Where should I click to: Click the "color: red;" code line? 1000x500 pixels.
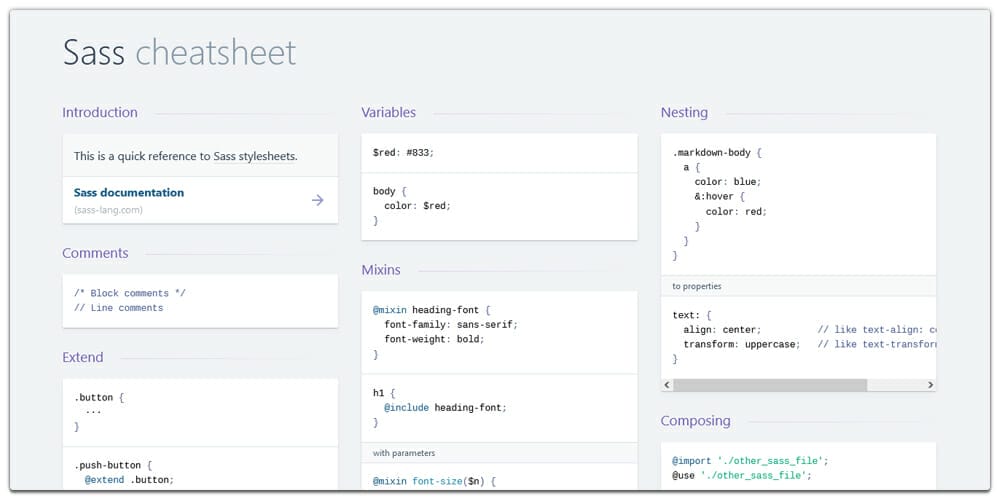tap(736, 211)
